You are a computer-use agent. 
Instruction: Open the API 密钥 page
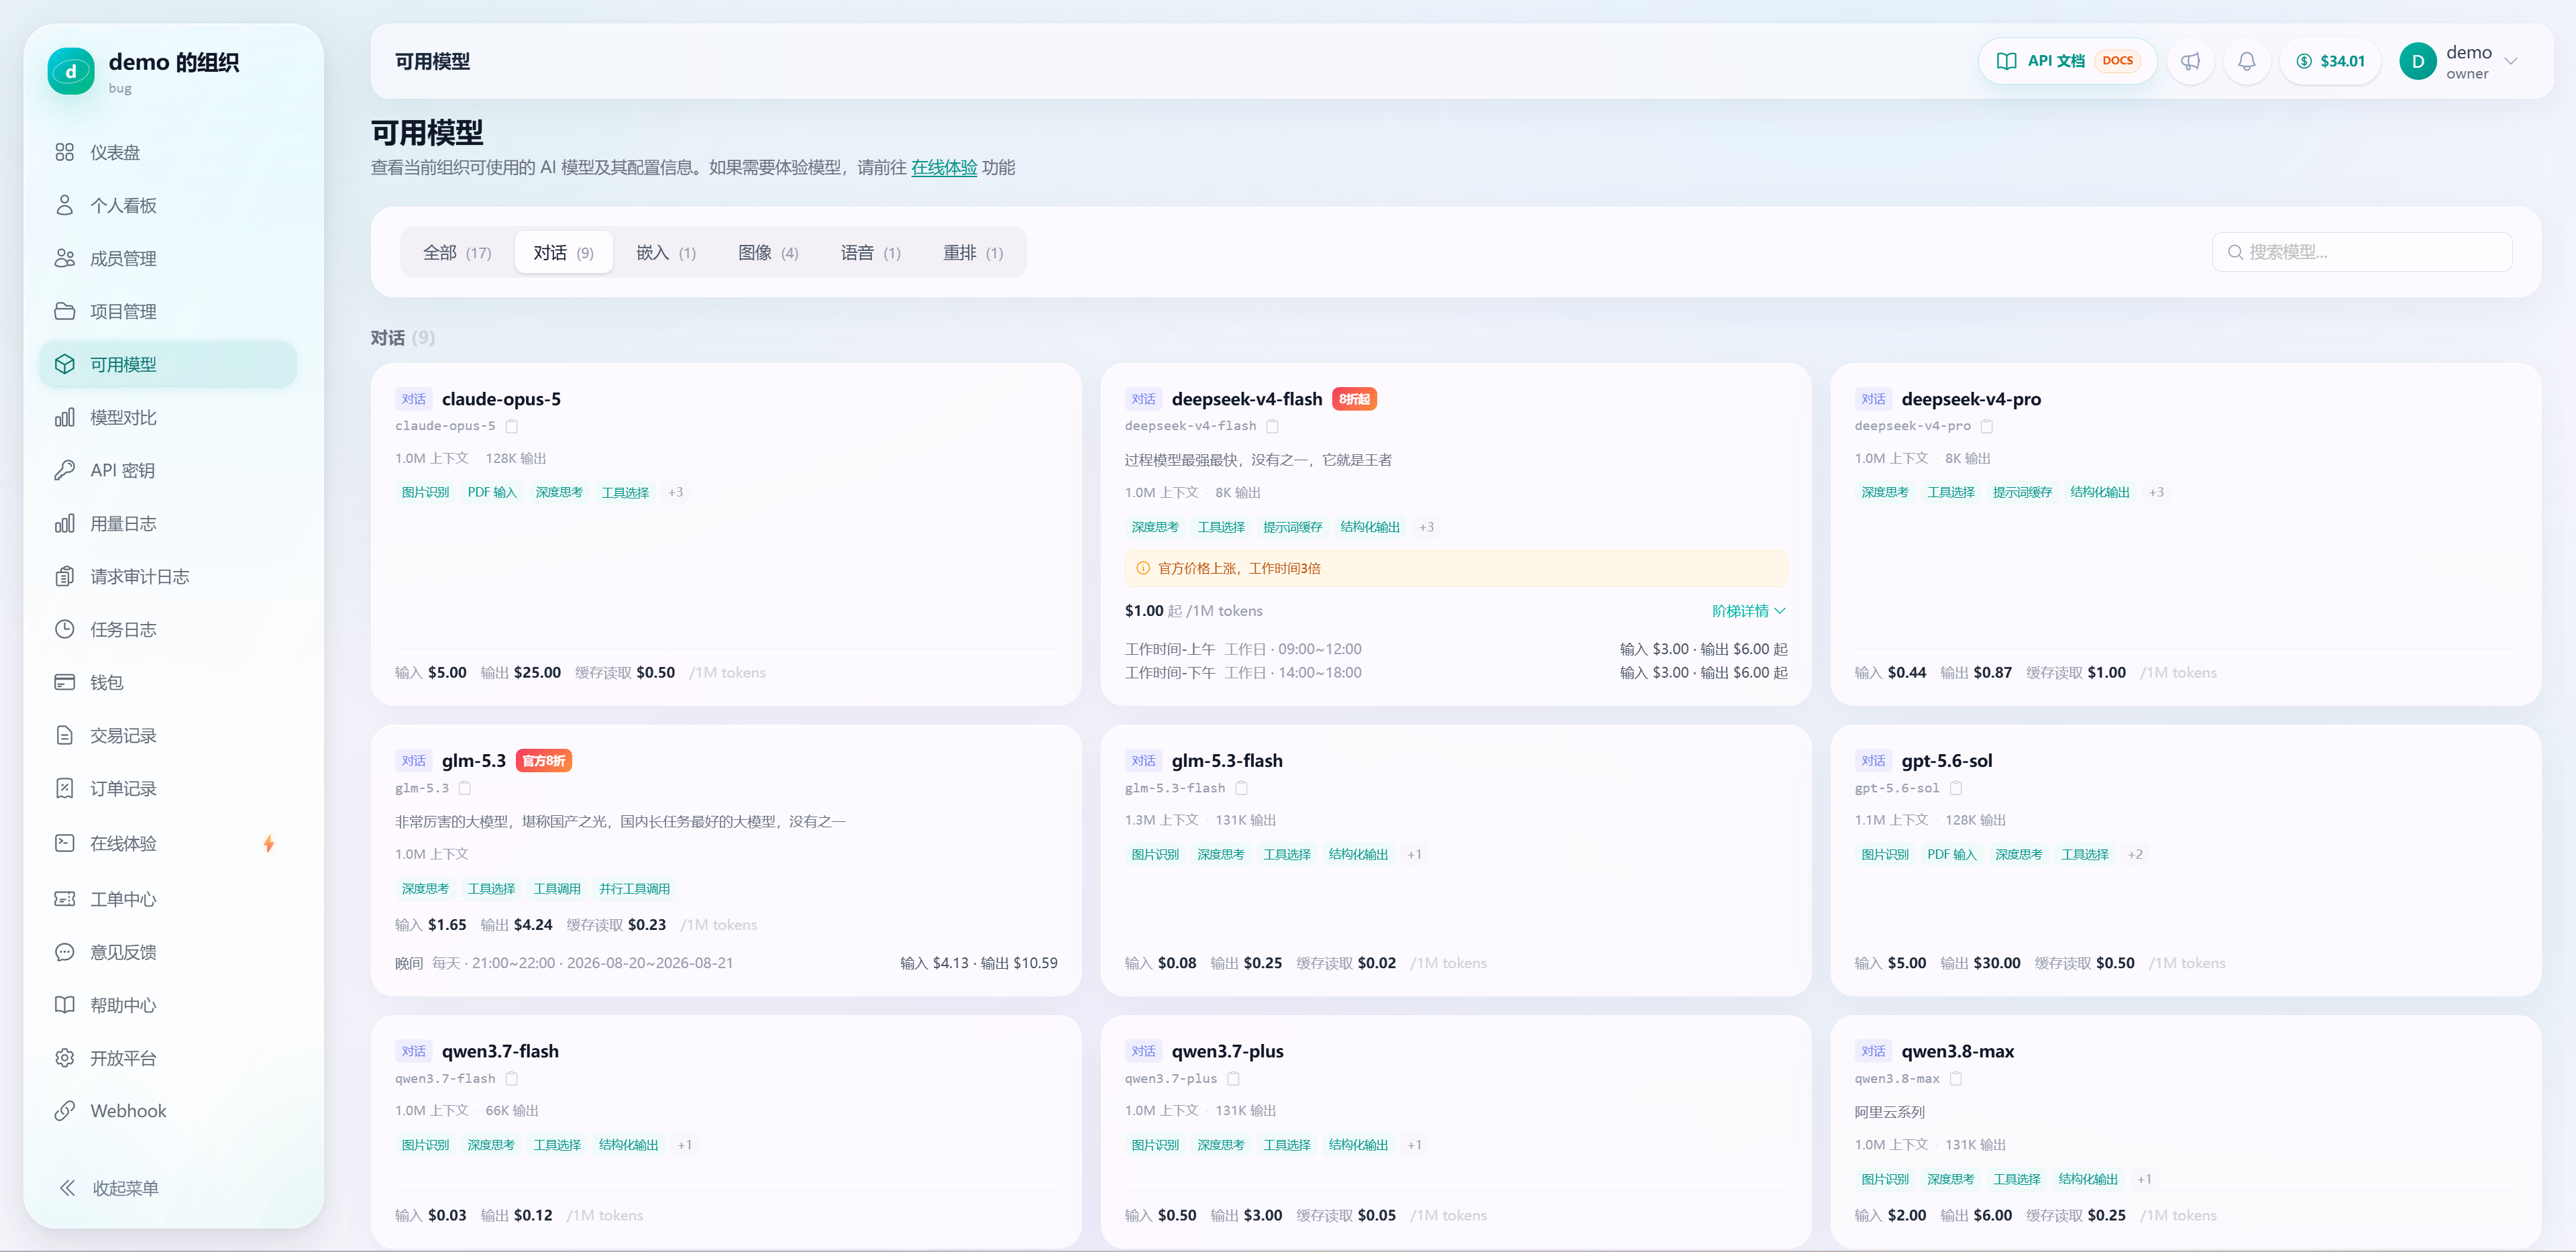click(168, 470)
